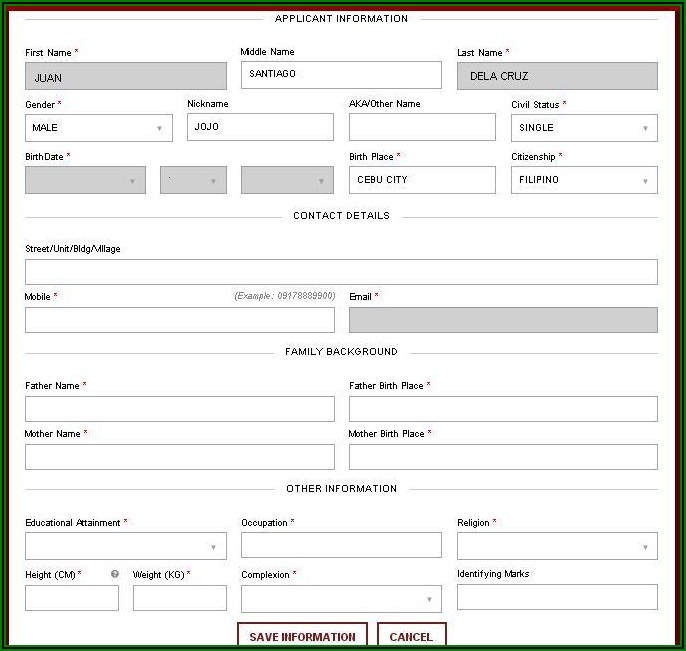Click the Height help question mark icon
The width and height of the screenshot is (686, 651).
[115, 574]
